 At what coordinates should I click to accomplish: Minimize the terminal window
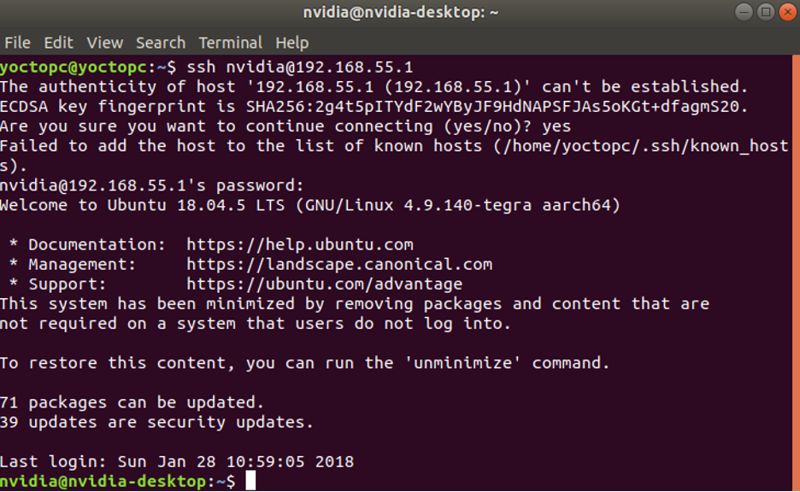tap(744, 12)
